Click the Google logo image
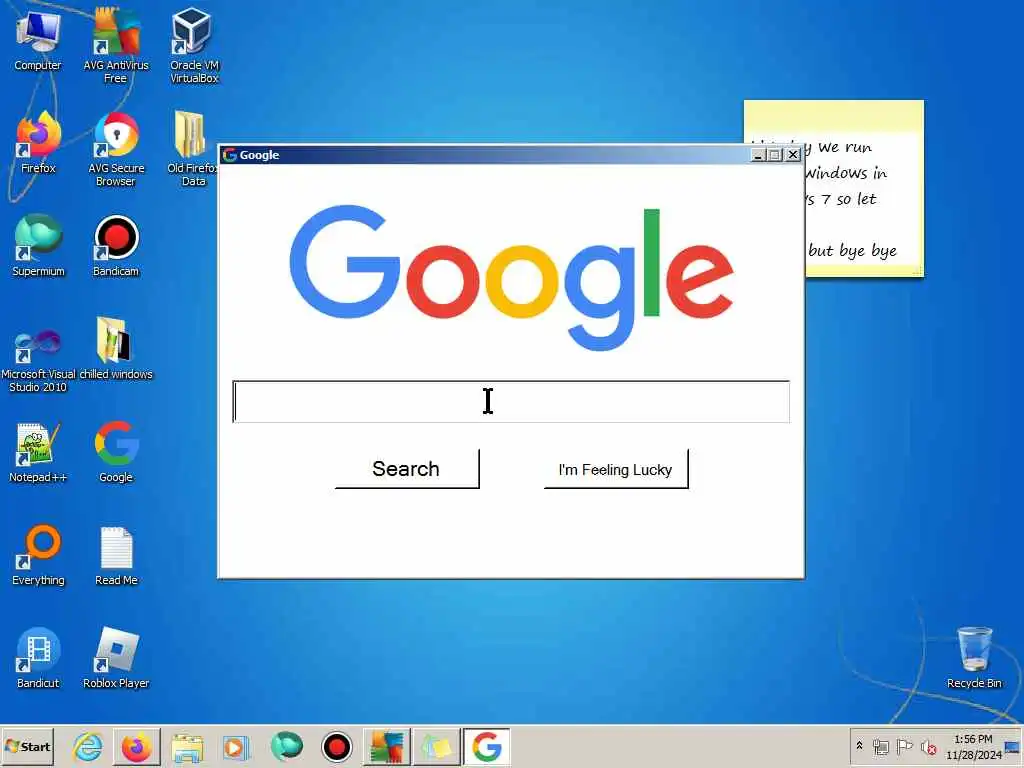Screen dimensions: 1024x768 pos(511,277)
